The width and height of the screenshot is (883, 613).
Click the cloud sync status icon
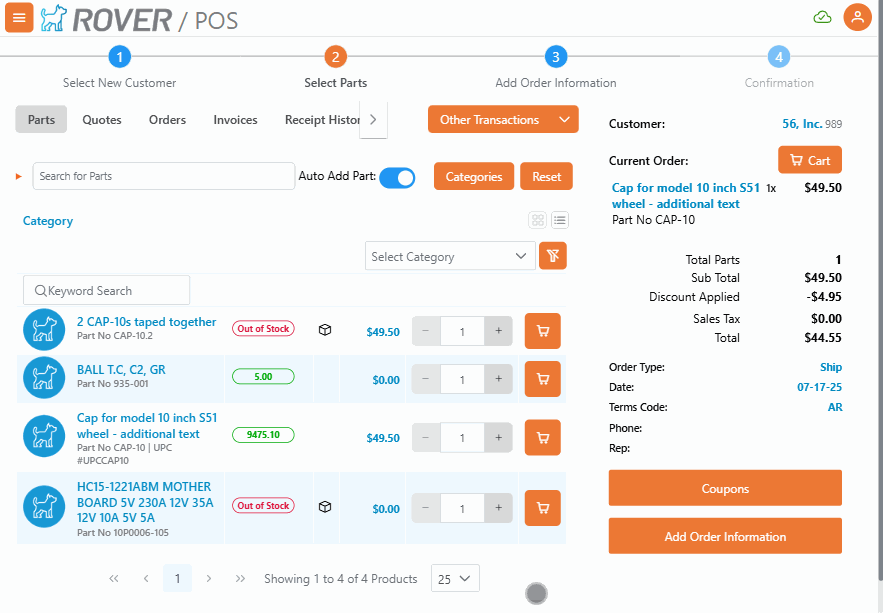822,17
